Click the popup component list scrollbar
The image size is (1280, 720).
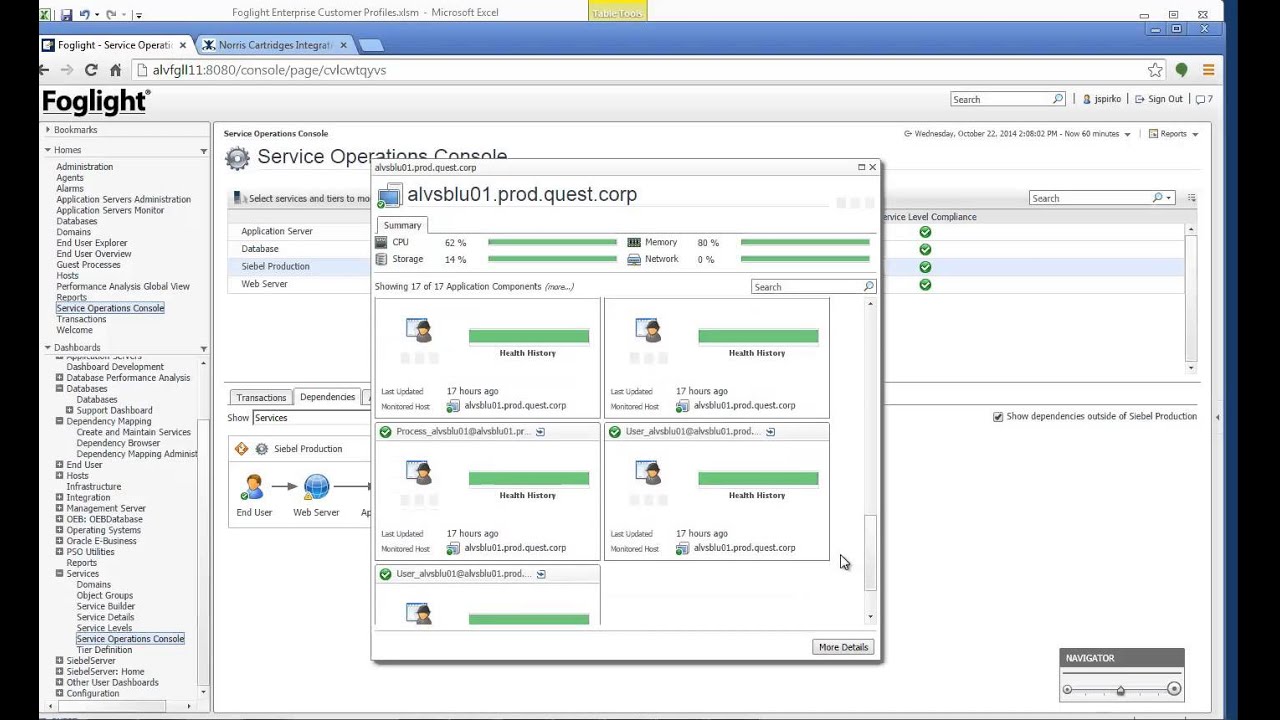pos(870,552)
